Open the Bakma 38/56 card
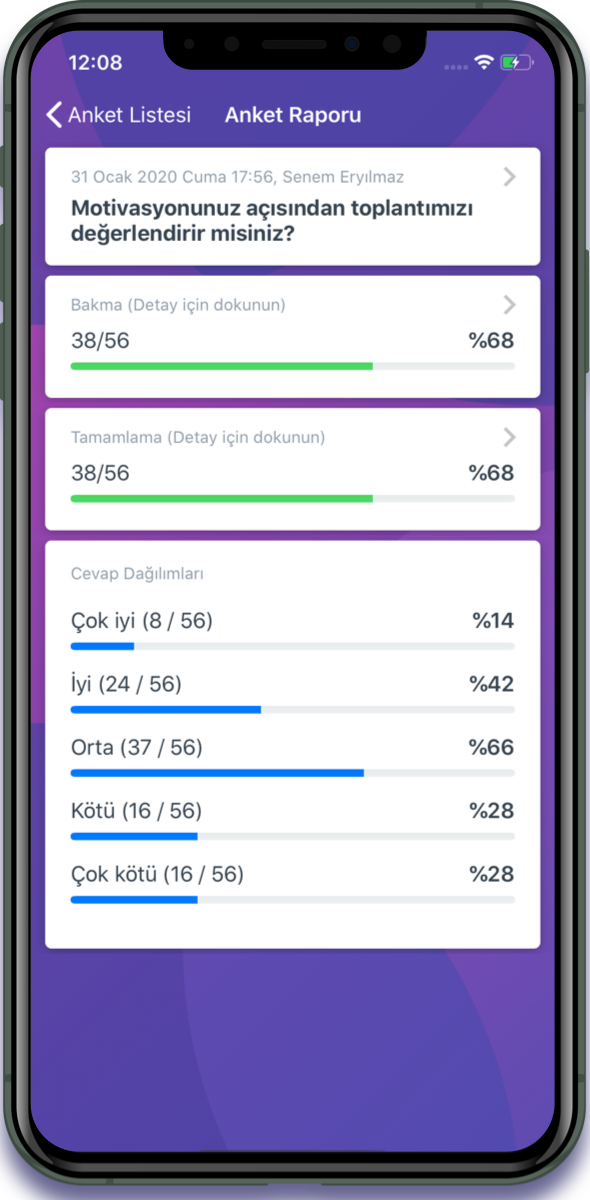The width and height of the screenshot is (590, 1200). [293, 337]
